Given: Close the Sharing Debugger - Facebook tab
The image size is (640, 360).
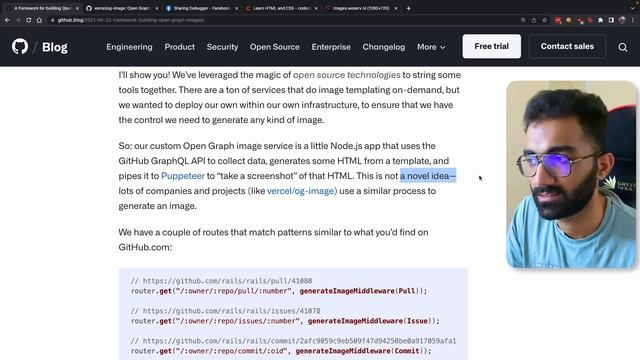Looking at the screenshot, I should point(236,8).
